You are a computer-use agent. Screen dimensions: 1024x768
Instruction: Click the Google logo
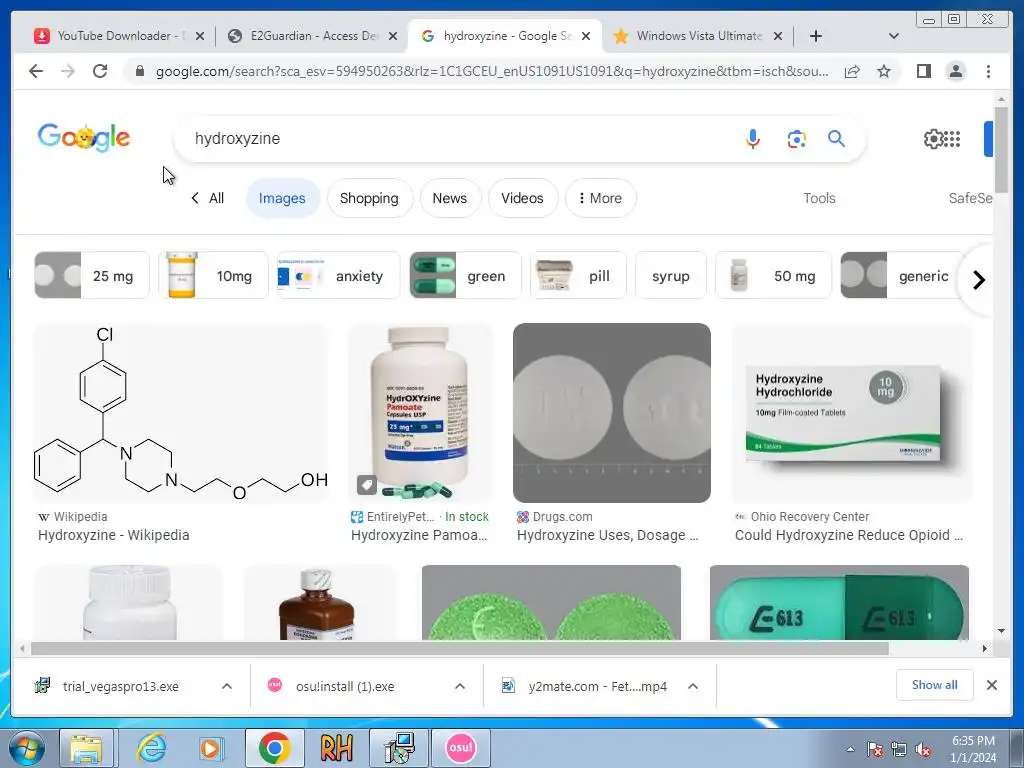(84, 137)
